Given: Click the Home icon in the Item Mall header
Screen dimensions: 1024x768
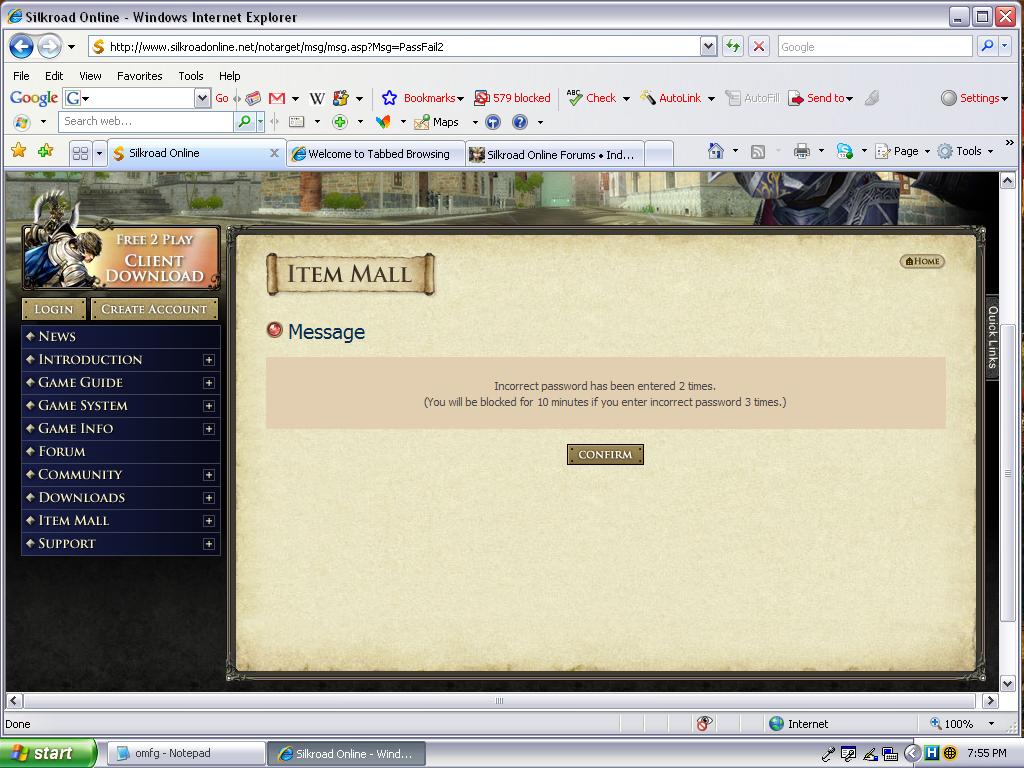Looking at the screenshot, I should click(x=920, y=261).
